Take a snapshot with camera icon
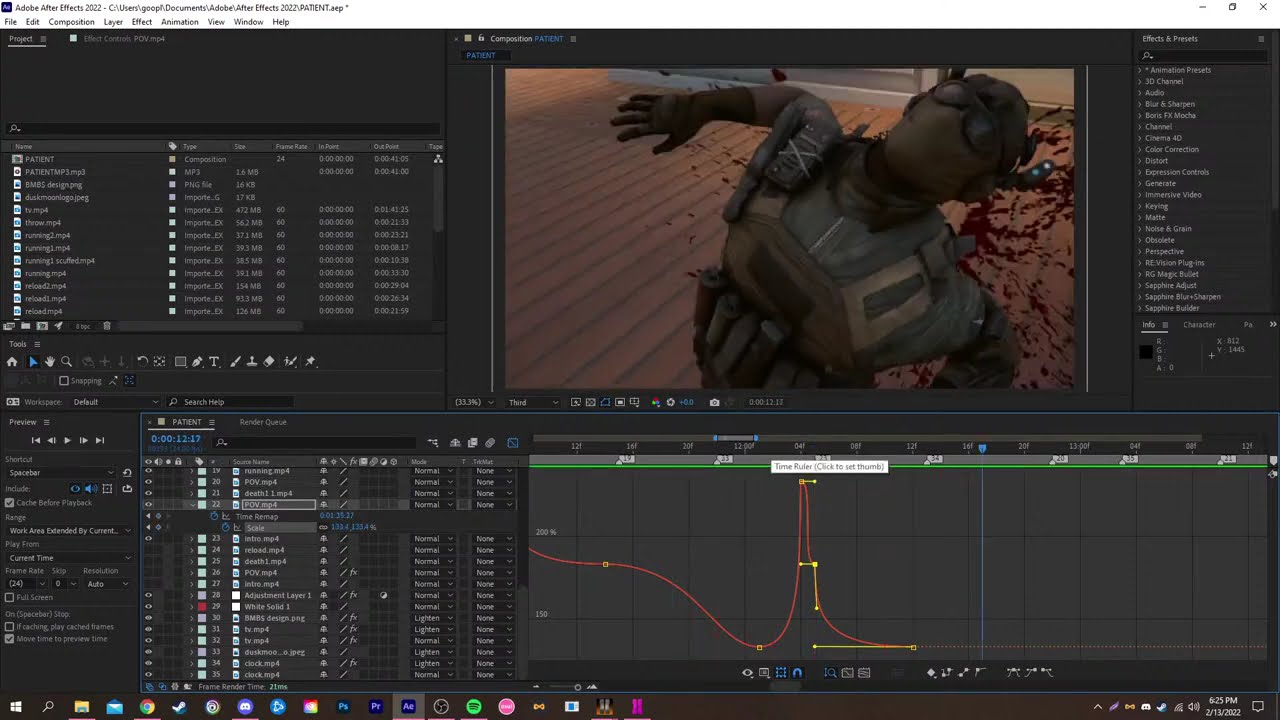 pos(714,402)
